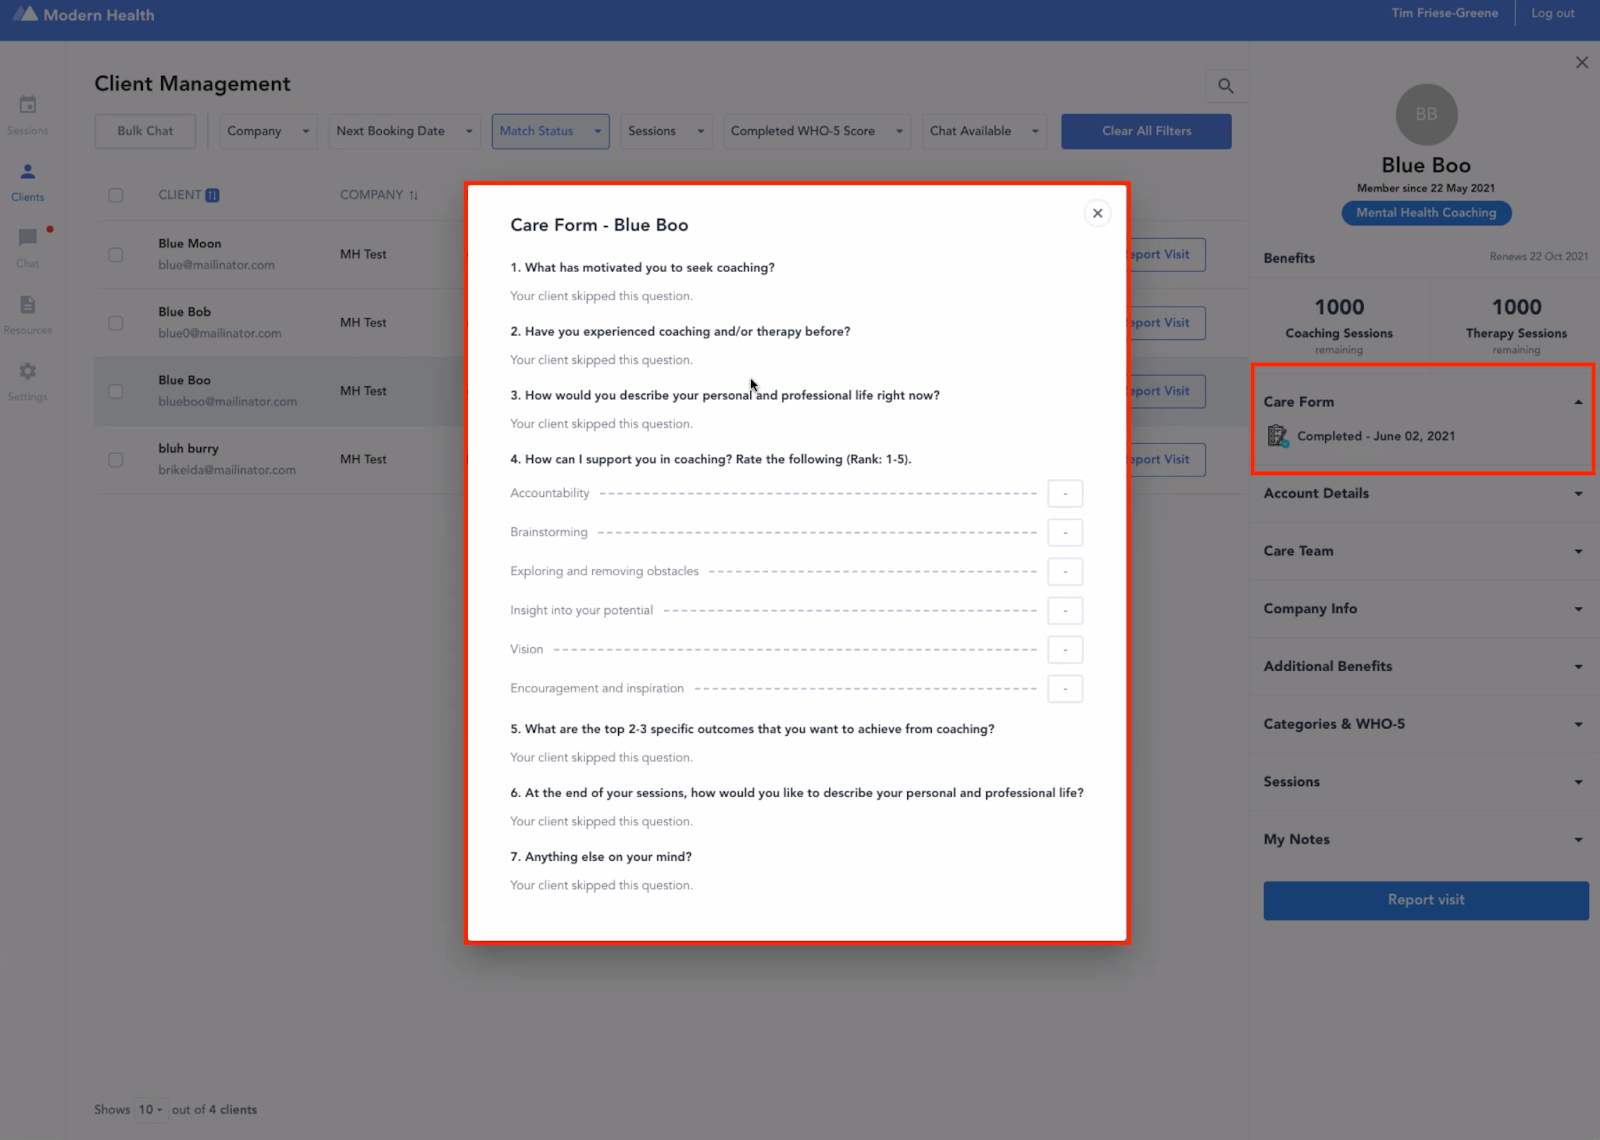Screen dimensions: 1600x1140
Task: Check the select-all clients checkbox
Action: coord(115,195)
